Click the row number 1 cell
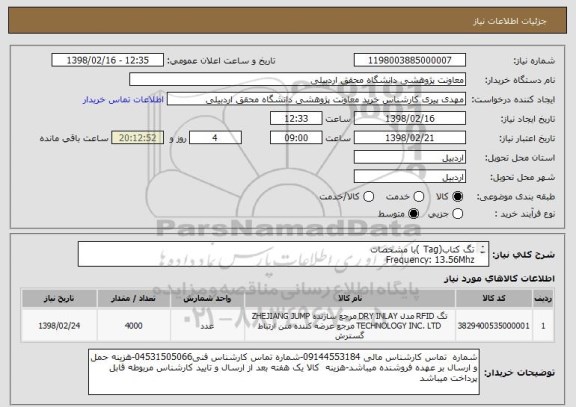Image resolution: width=576 pixels, height=407 pixels. click(543, 326)
